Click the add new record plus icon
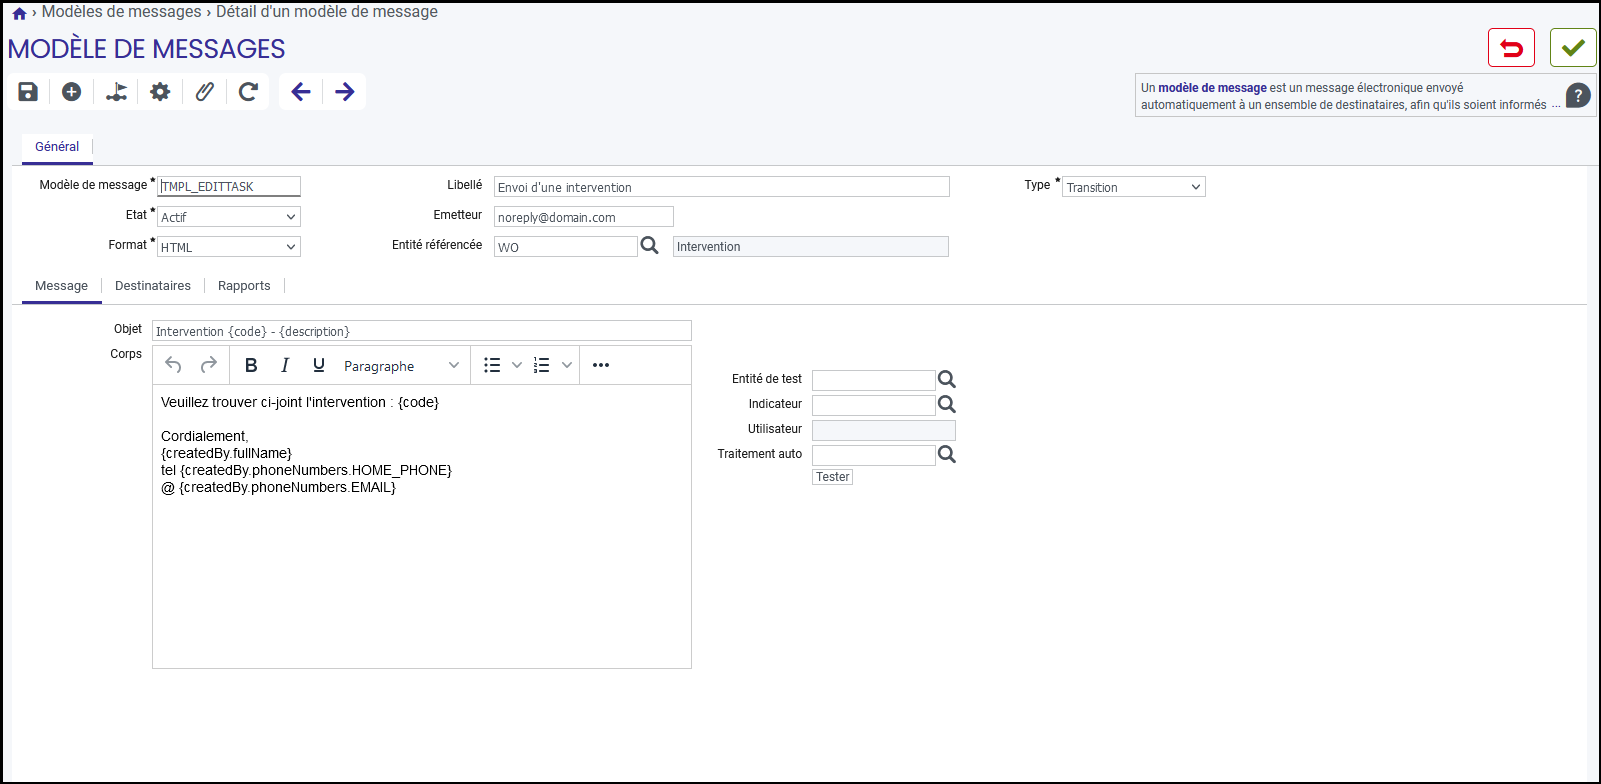 pos(71,92)
